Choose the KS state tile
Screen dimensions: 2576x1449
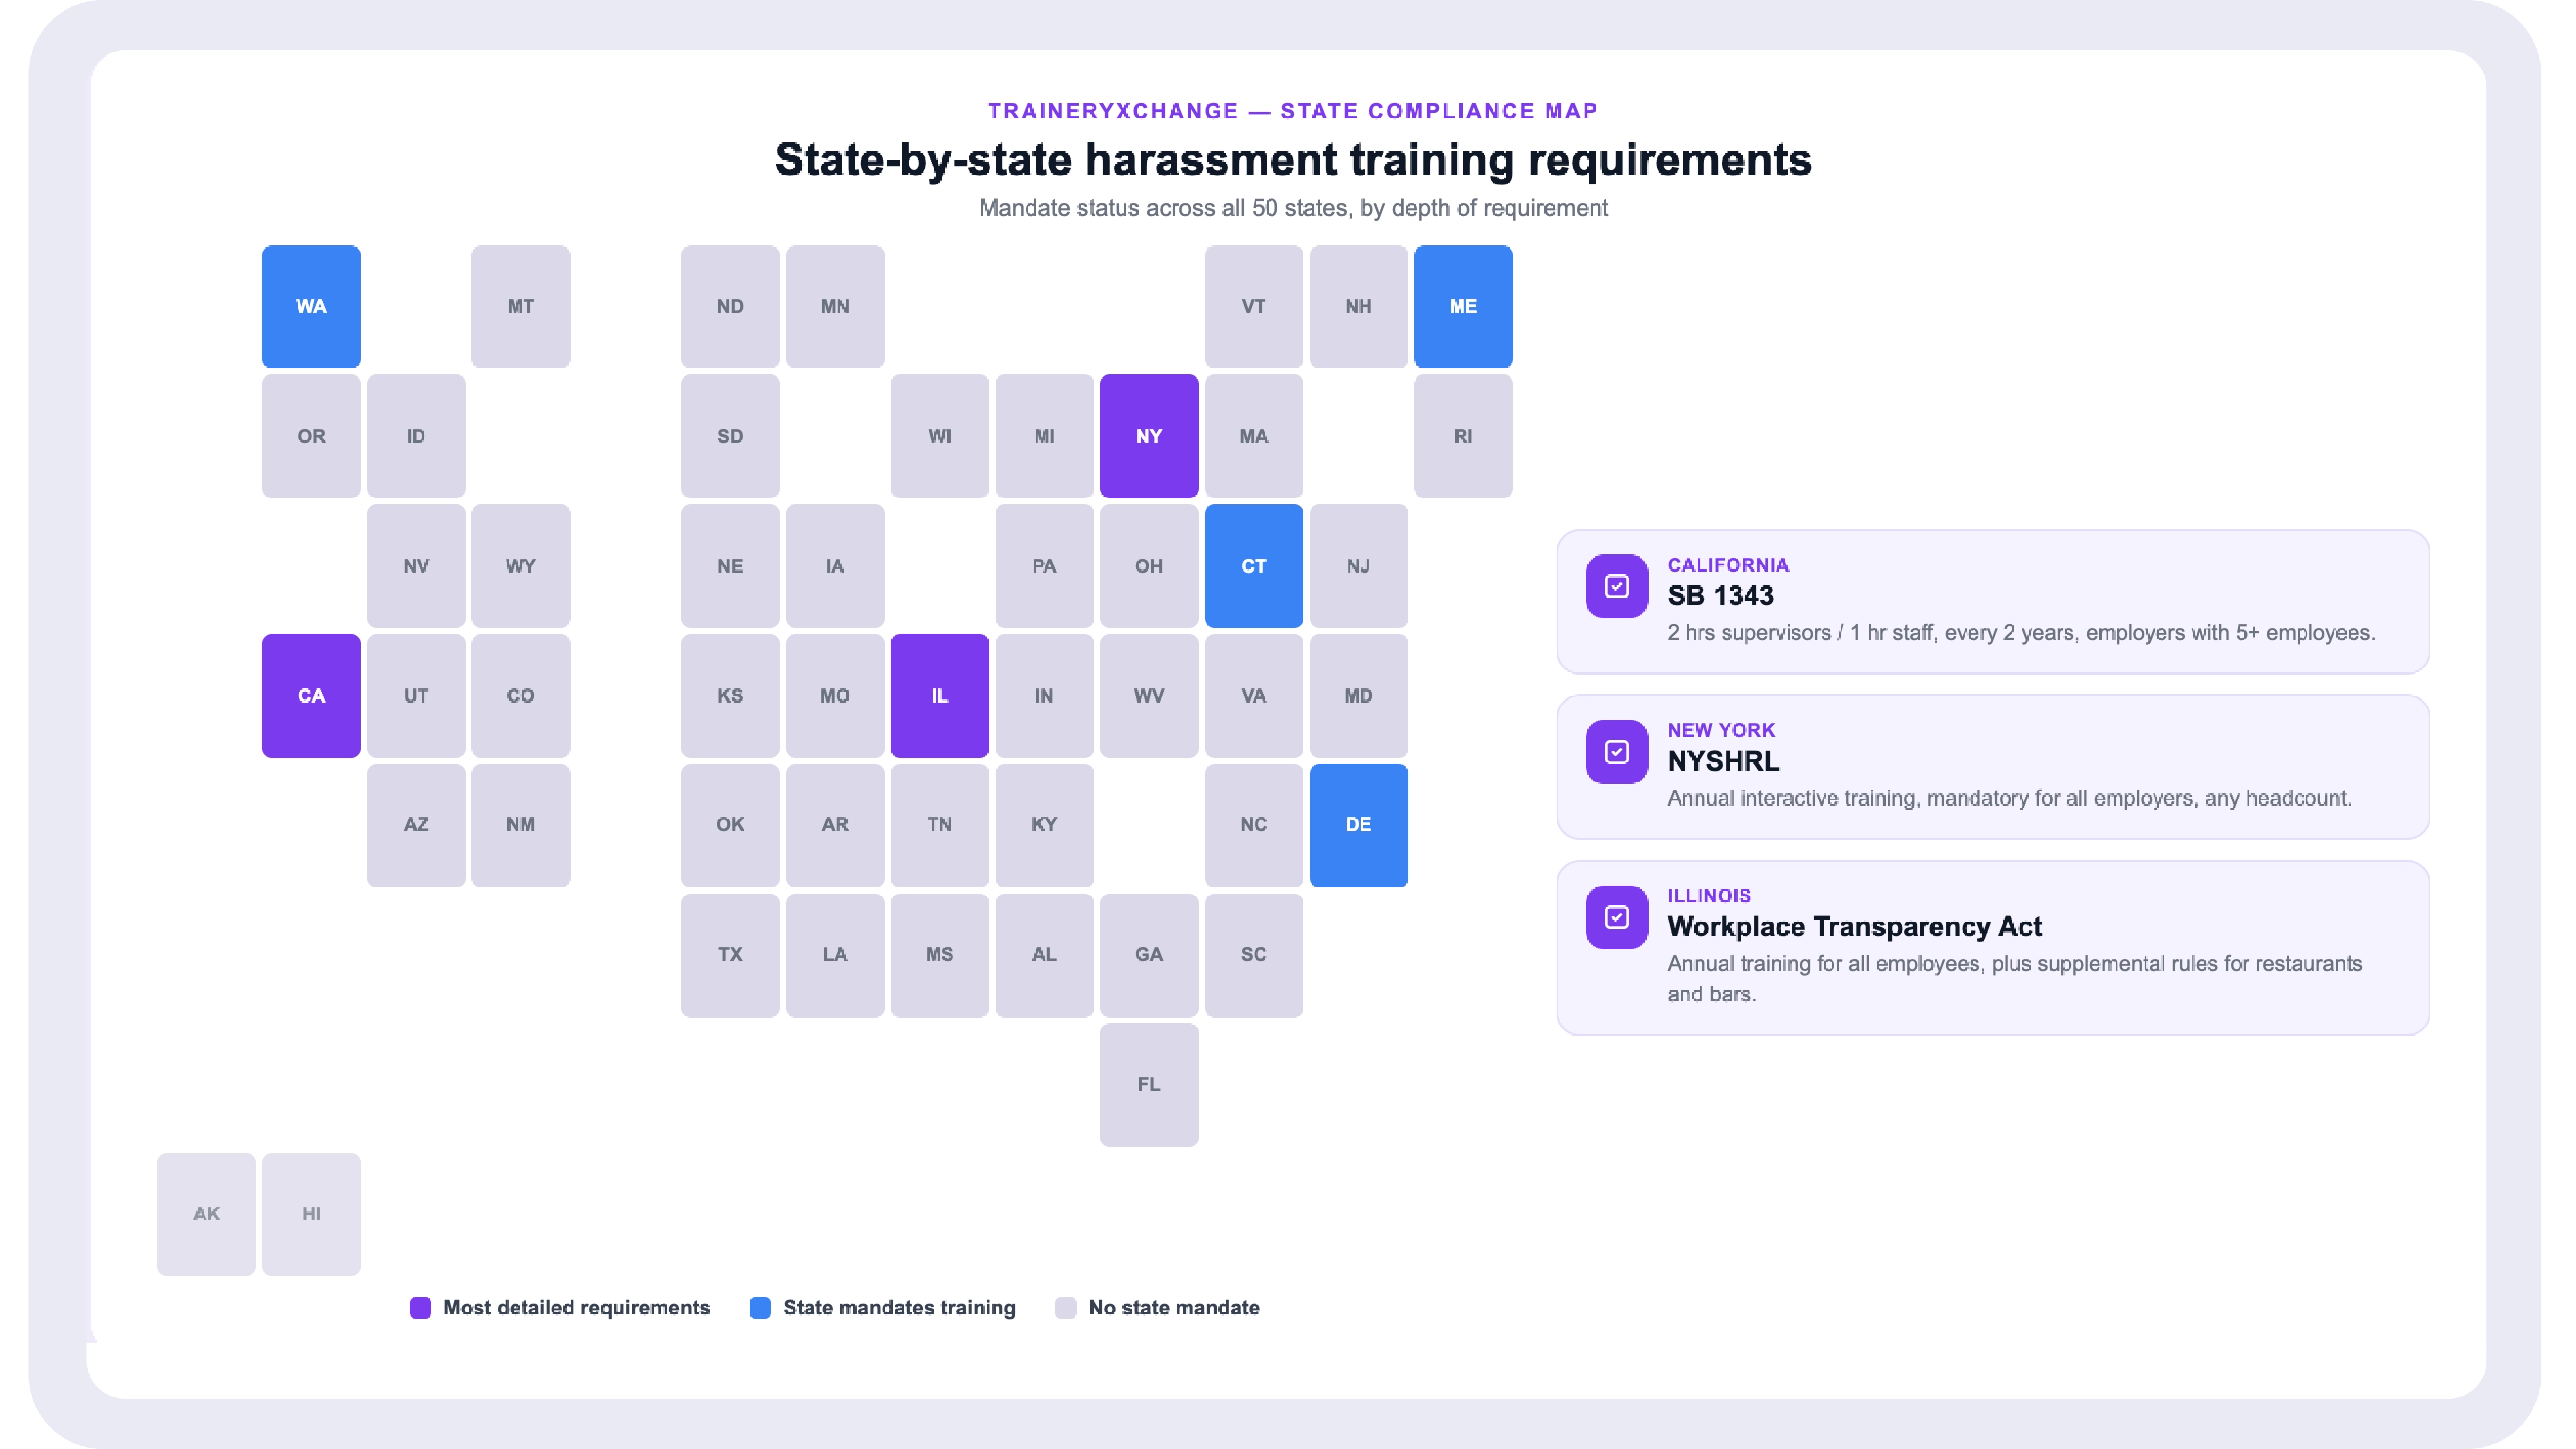coord(730,696)
